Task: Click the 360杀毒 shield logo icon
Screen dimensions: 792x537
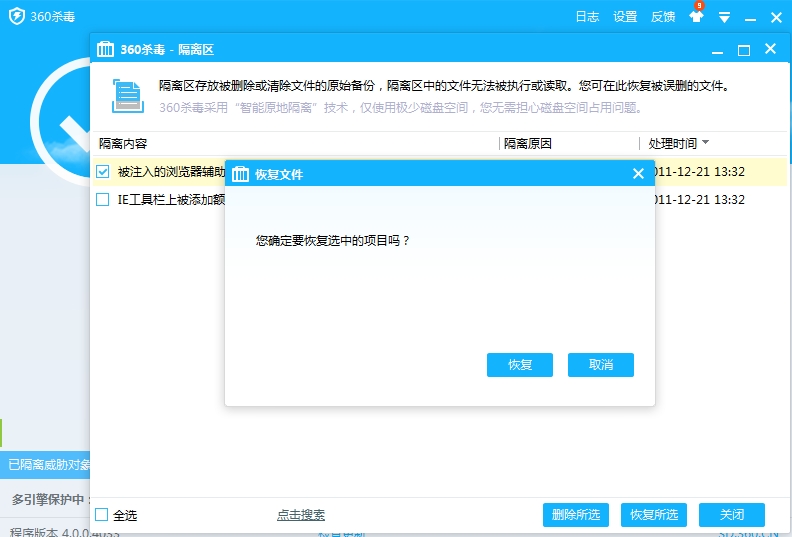Action: click(17, 16)
